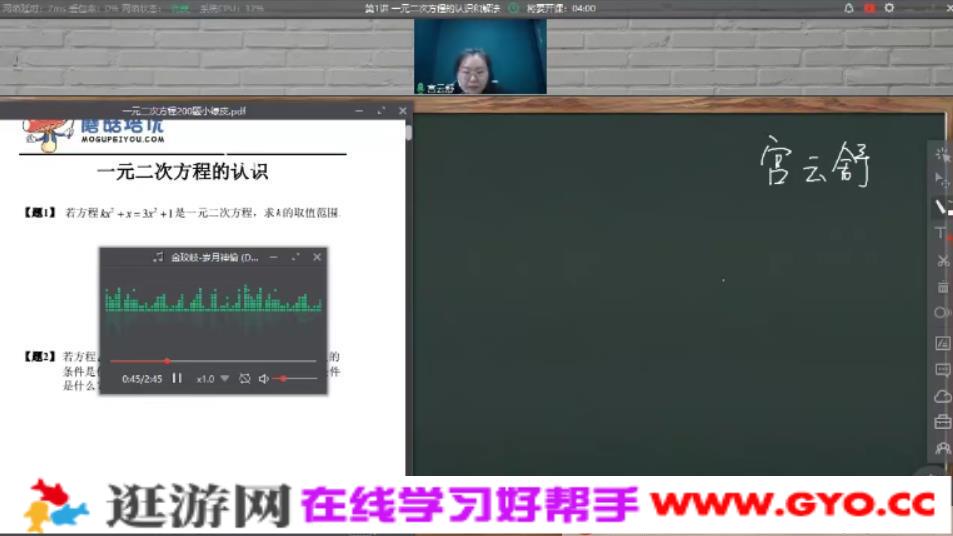
Task: Click the teacher's video thumbnail
Action: [x=480, y=56]
